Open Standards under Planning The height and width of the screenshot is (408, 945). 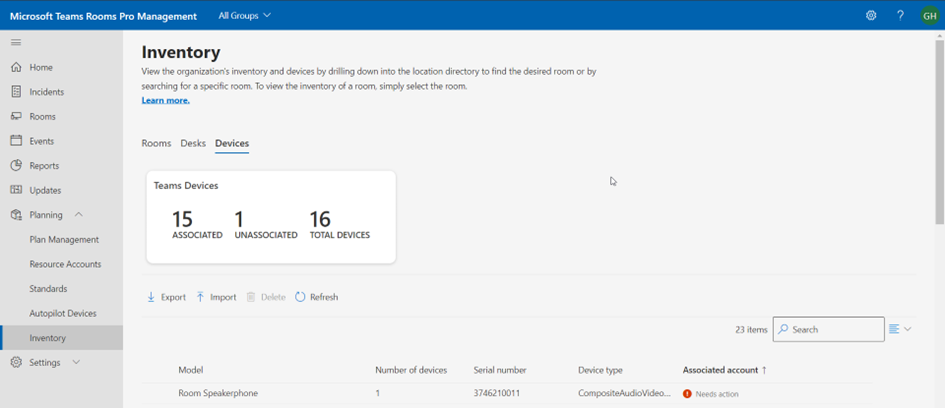48,289
